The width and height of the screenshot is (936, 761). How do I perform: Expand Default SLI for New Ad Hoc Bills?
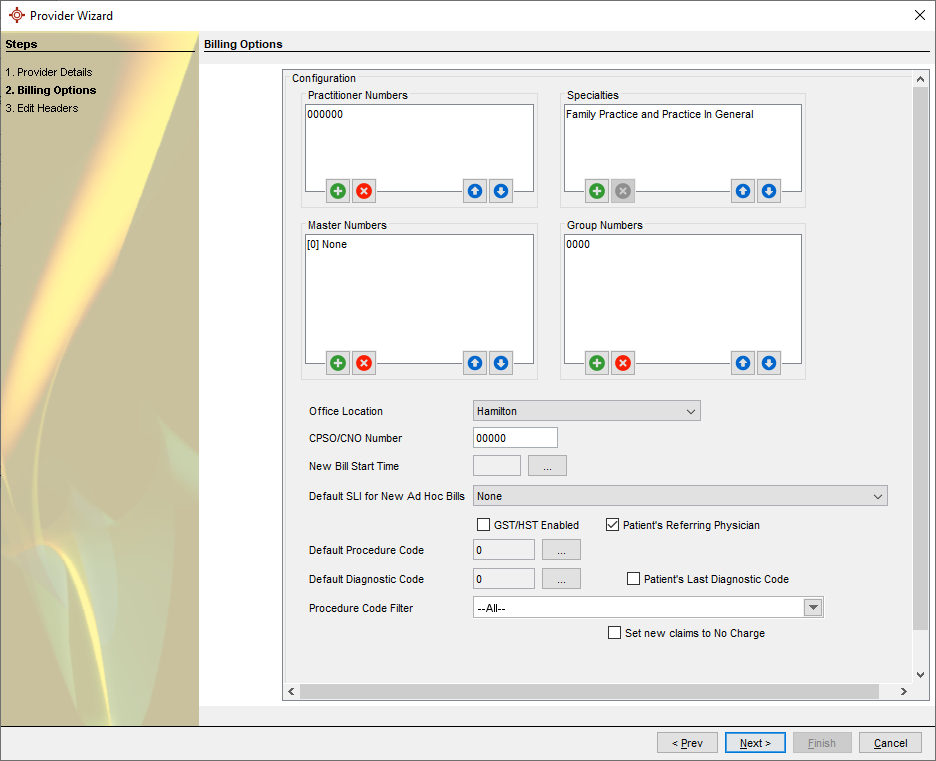pyautogui.click(x=681, y=496)
